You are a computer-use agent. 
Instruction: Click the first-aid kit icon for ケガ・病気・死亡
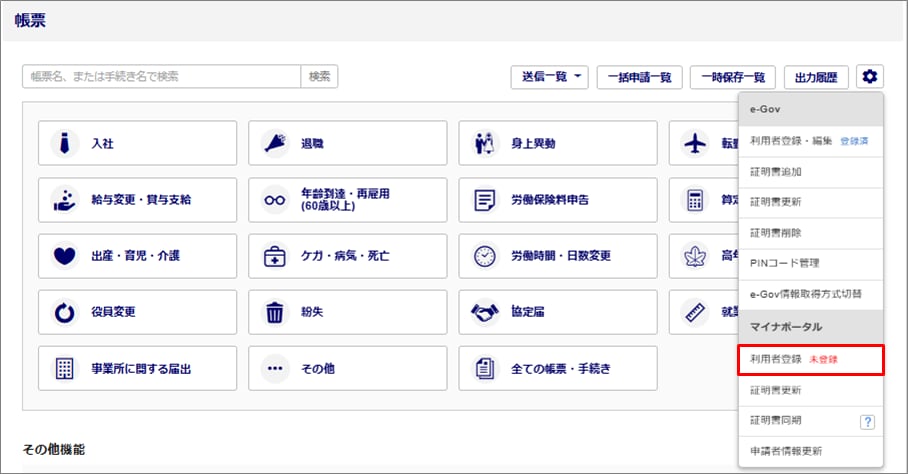point(275,256)
